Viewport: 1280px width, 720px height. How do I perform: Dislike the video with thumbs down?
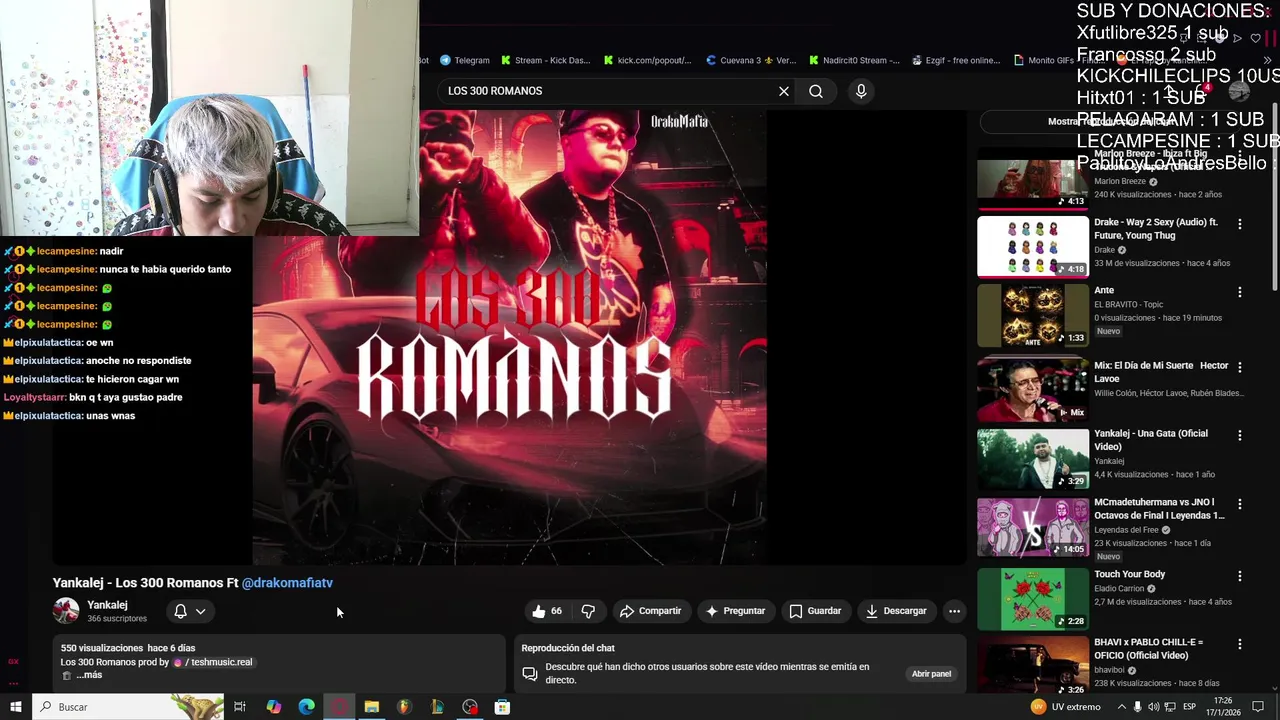point(588,611)
